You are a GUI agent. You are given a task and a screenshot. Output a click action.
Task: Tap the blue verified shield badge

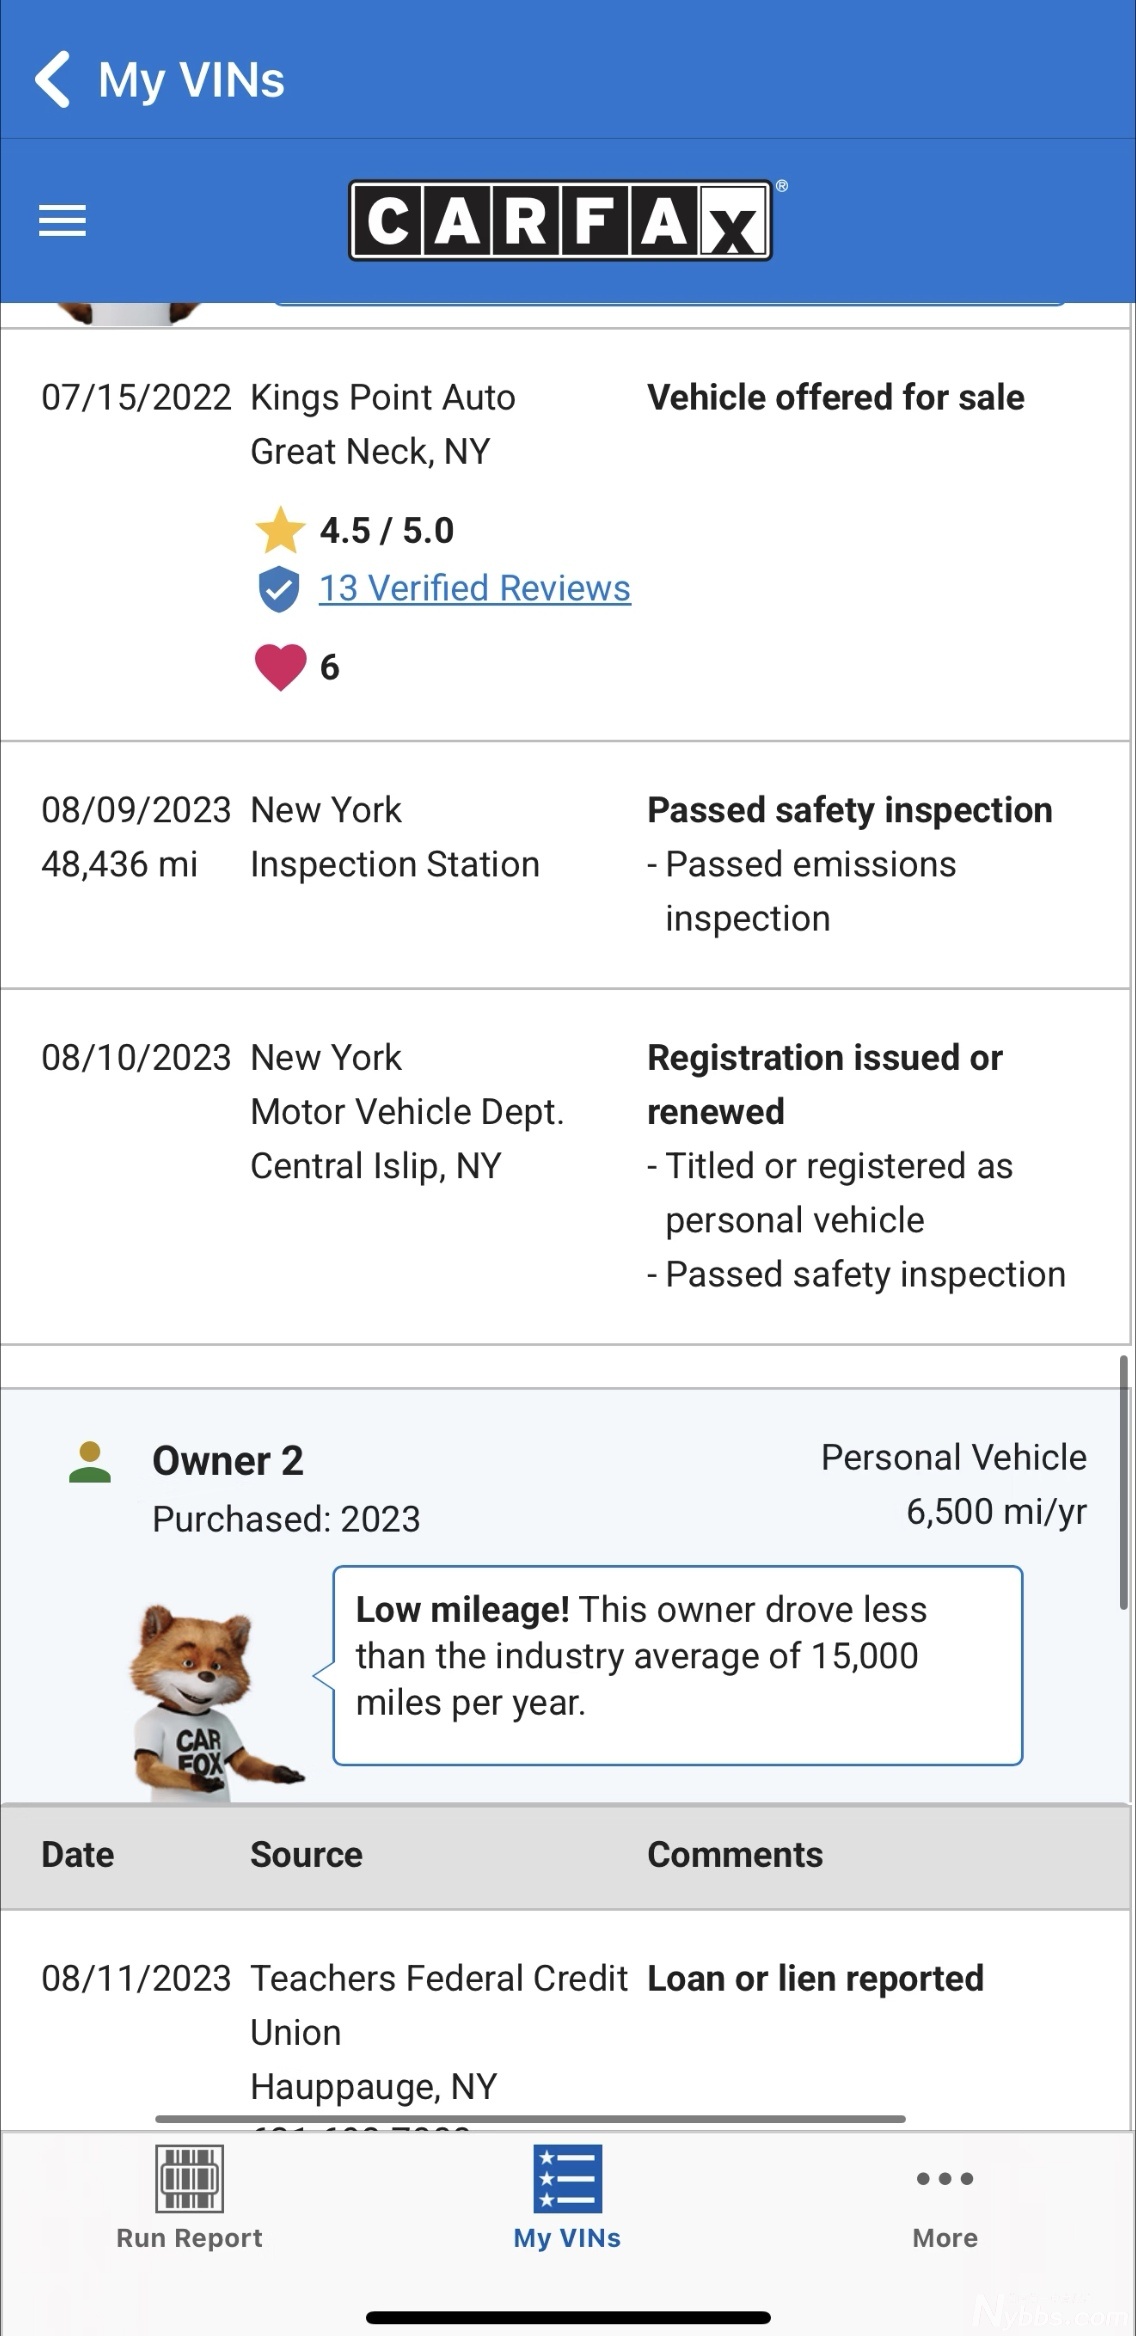(279, 589)
